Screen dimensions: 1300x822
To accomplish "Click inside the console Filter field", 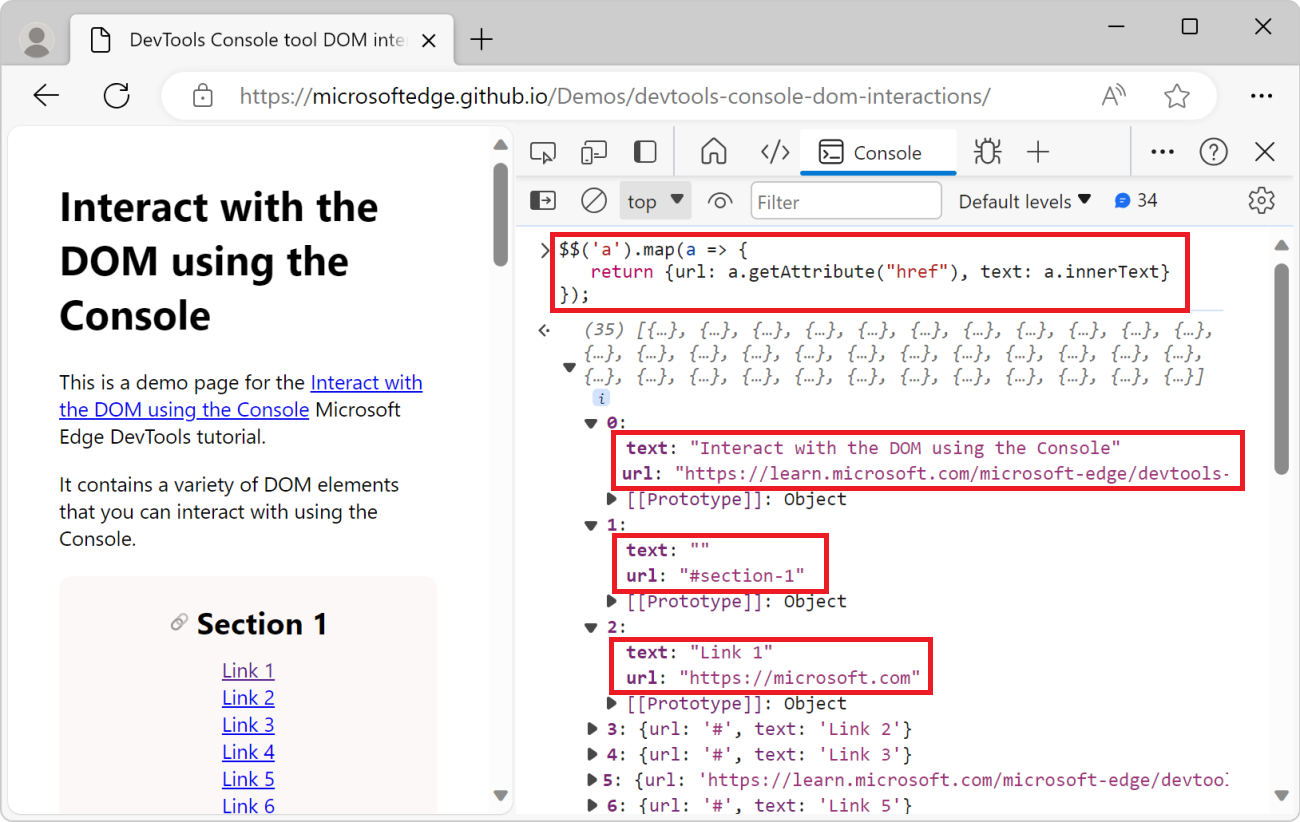I will click(x=845, y=200).
